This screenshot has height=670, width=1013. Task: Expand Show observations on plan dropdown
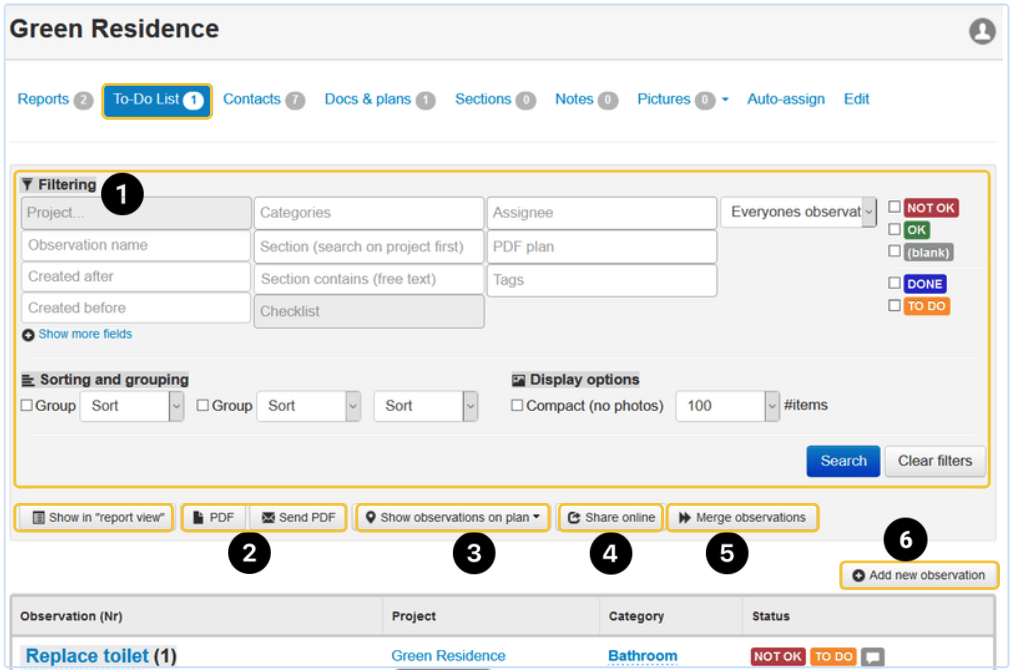coord(453,517)
